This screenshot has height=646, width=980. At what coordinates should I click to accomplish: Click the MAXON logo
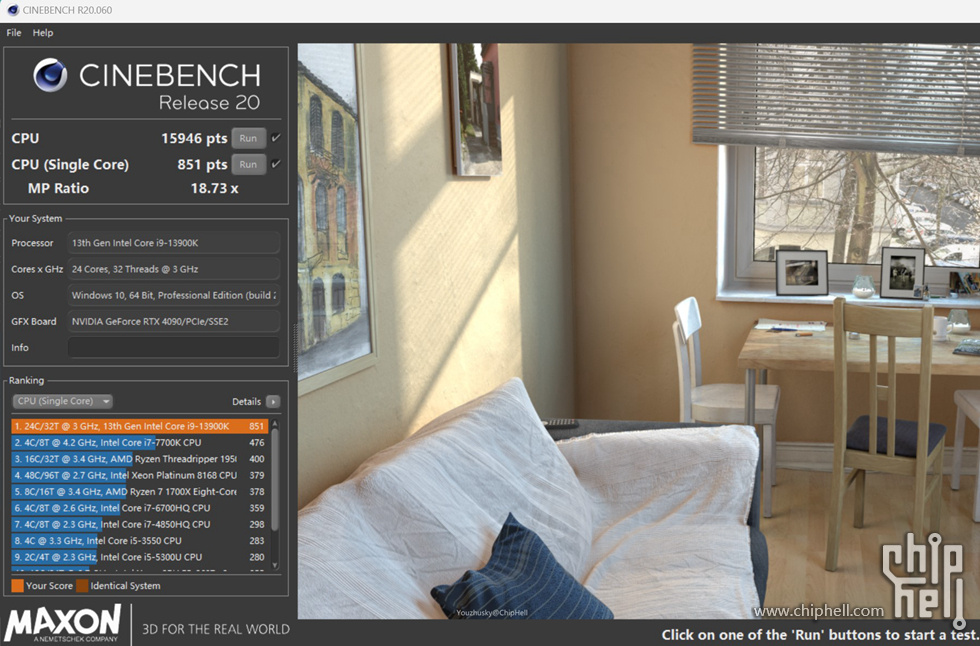pyautogui.click(x=62, y=624)
